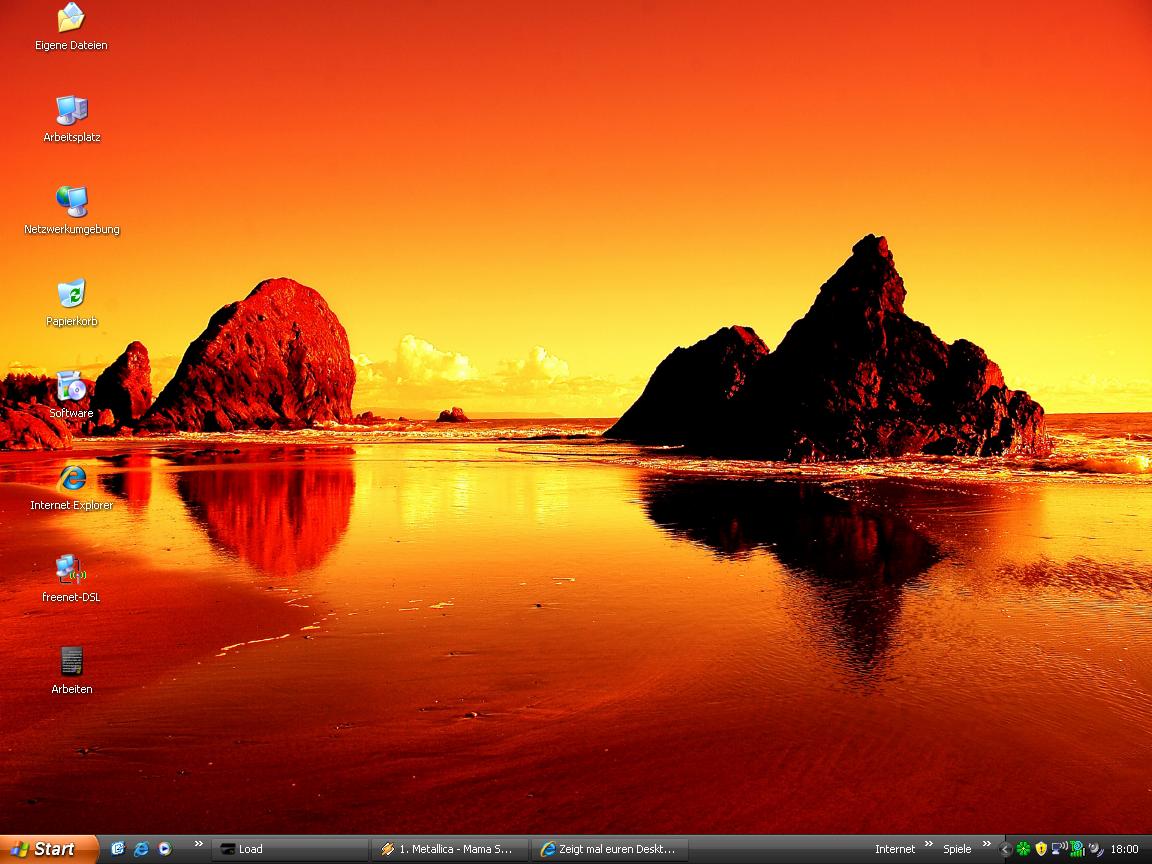Open the signal strength bars tray icon
The width and height of the screenshot is (1152, 864).
tap(1077, 849)
